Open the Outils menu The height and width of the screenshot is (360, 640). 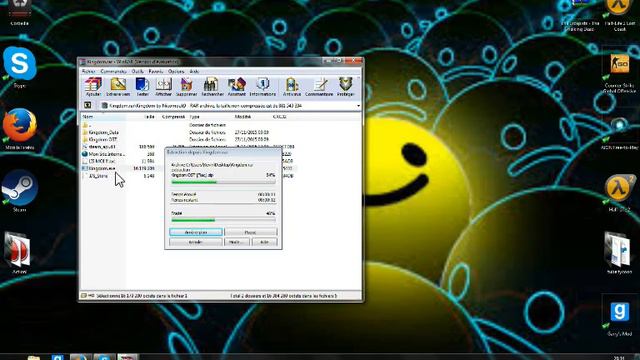point(137,71)
